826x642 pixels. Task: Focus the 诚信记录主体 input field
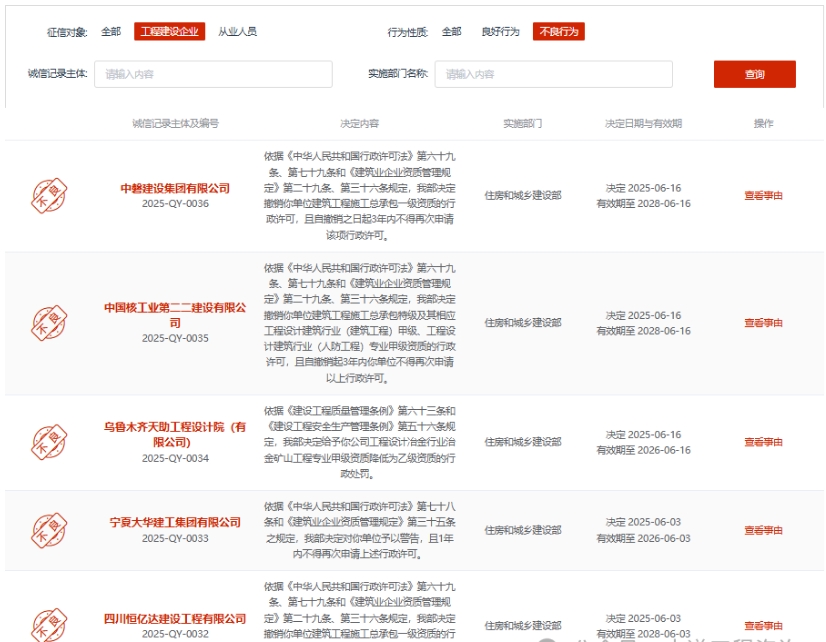(213, 74)
